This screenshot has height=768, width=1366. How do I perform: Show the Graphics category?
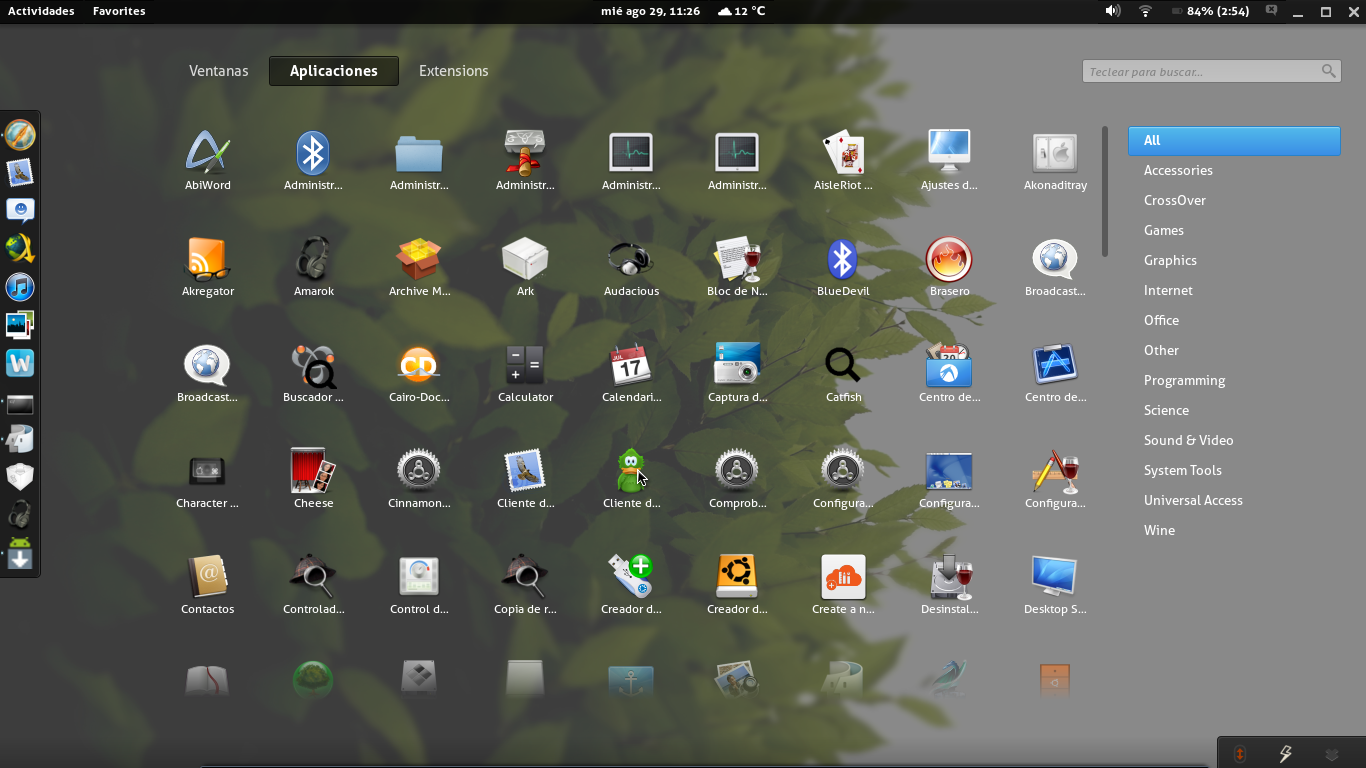coord(1170,260)
